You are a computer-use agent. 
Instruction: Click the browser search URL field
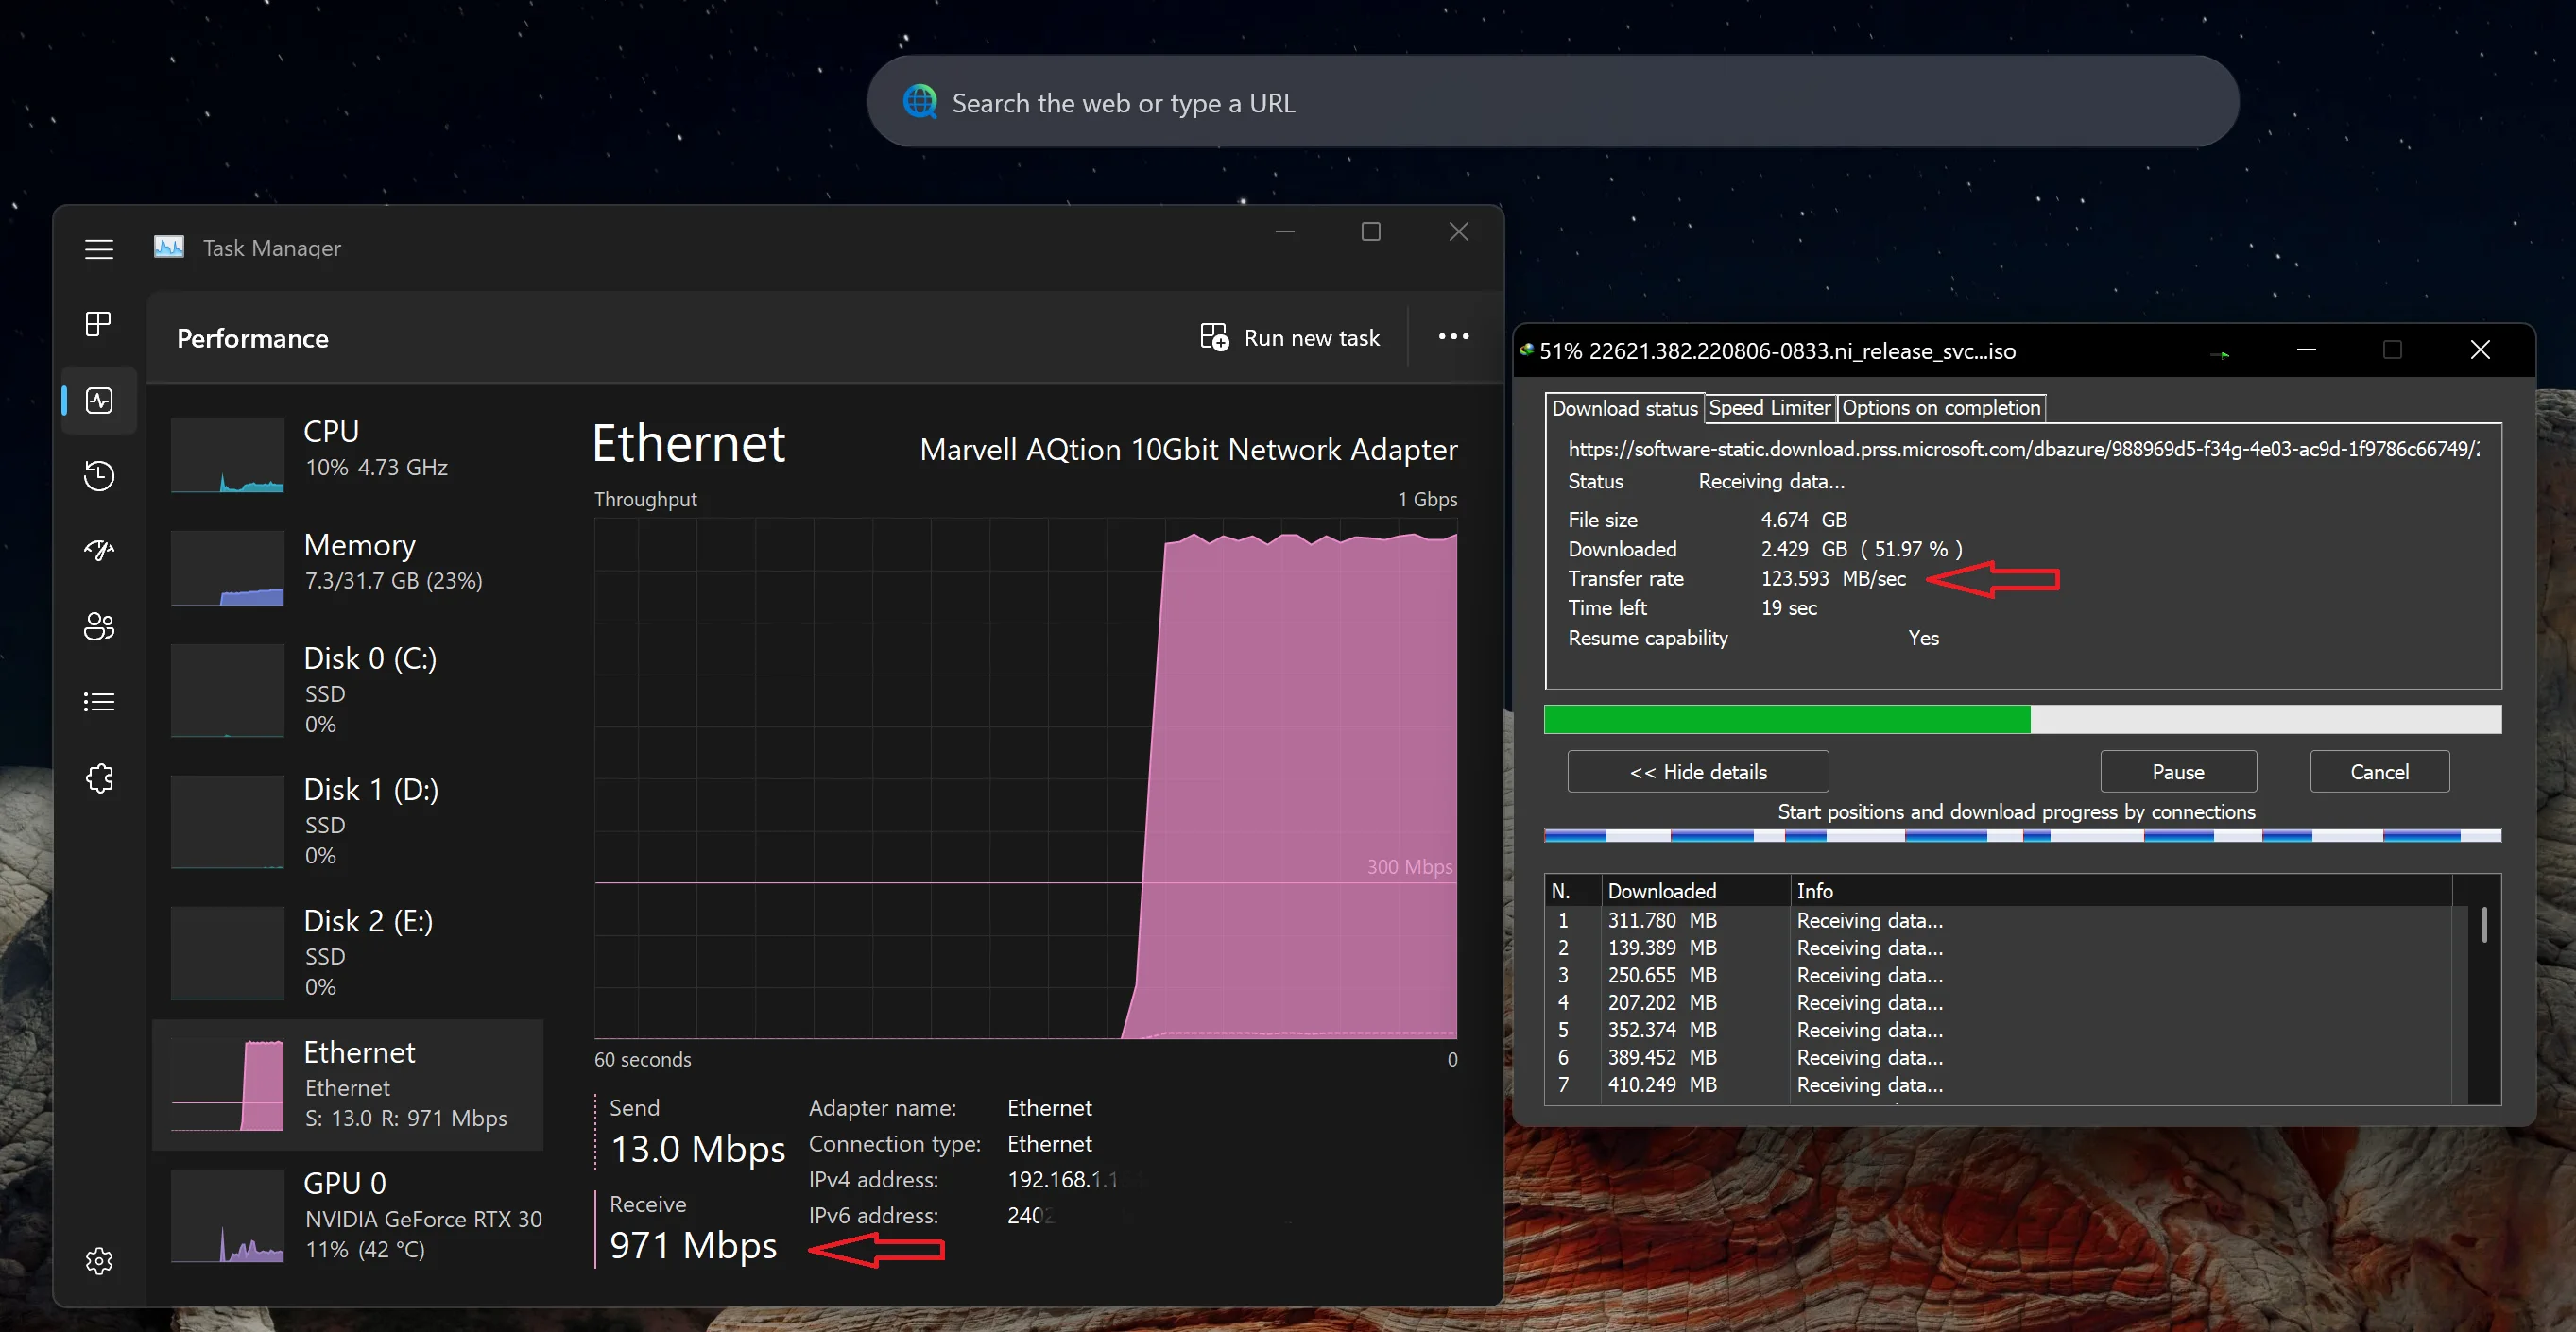[x=1550, y=103]
